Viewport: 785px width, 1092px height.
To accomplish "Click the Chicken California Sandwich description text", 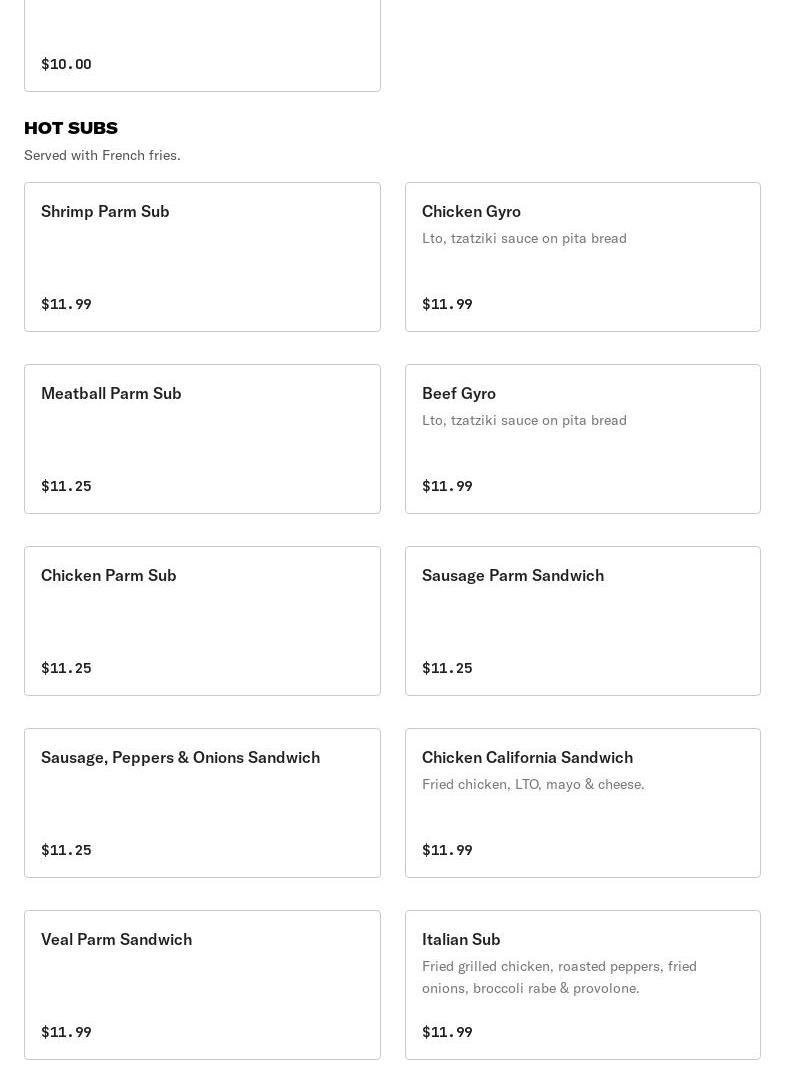I will point(533,784).
